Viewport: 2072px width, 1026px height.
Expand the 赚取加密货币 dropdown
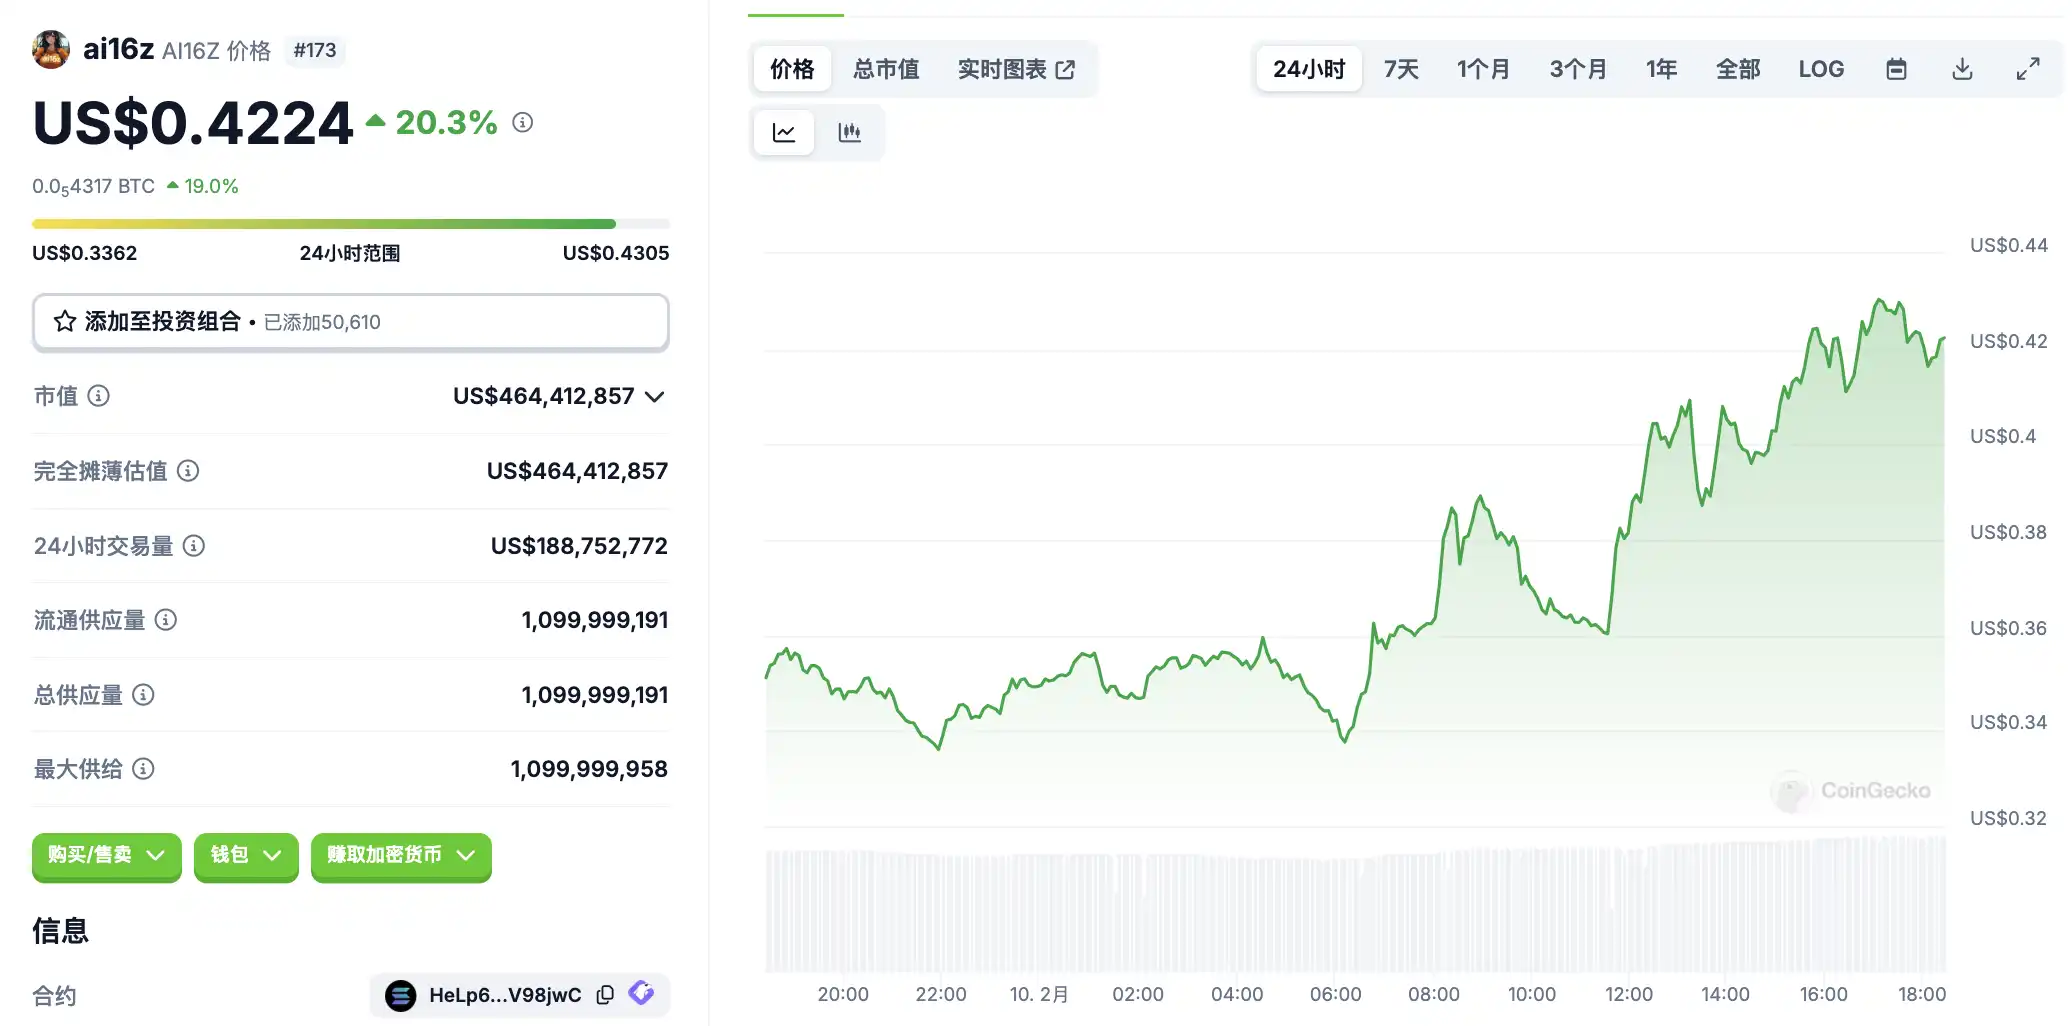pos(400,855)
